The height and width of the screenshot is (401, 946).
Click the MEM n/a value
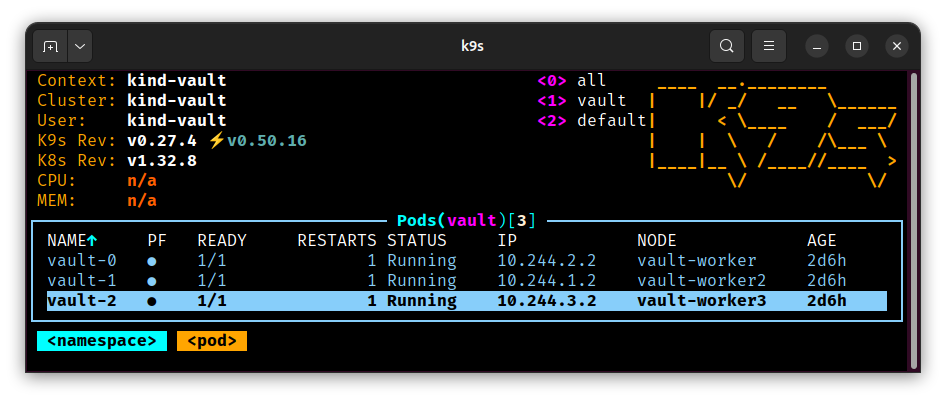click(142, 201)
